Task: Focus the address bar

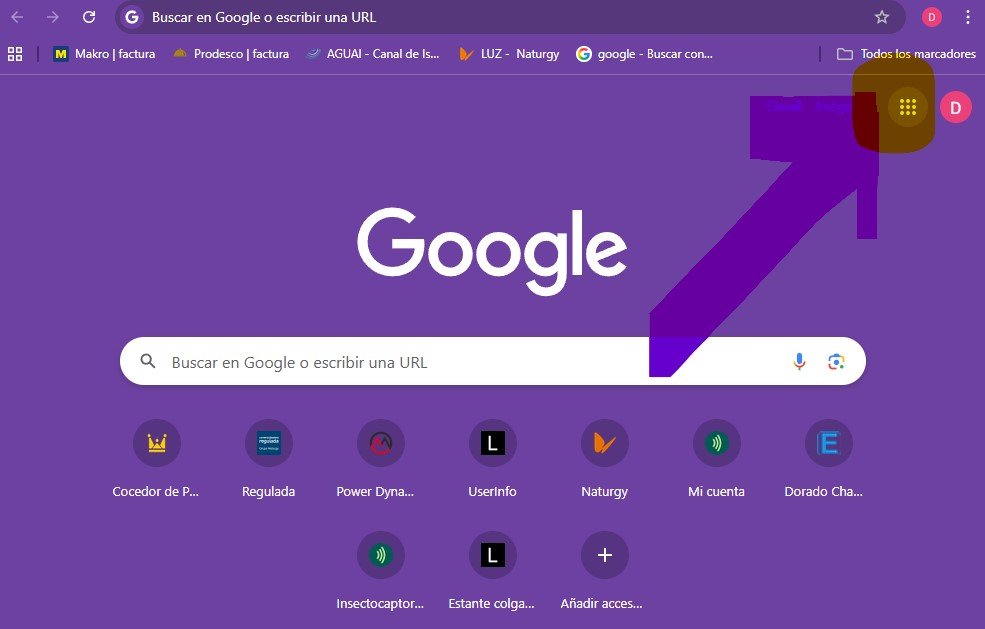Action: (500, 17)
